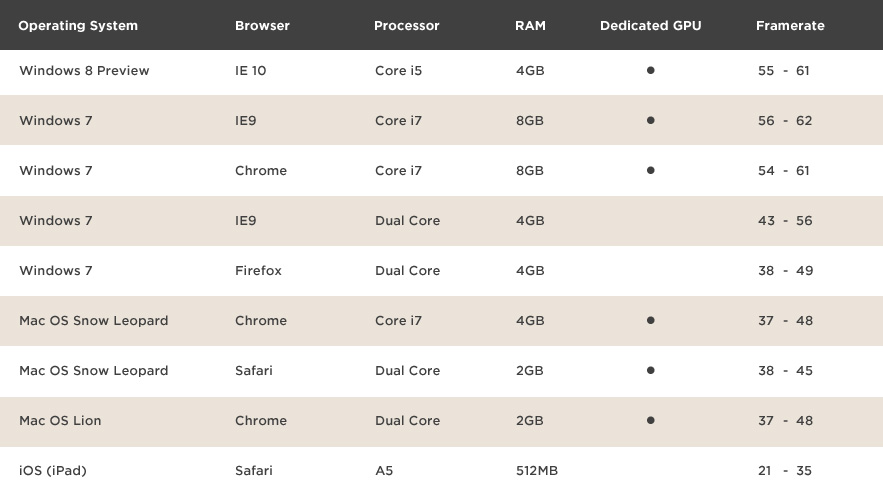Viewport: 883px width, 497px height.
Task: Click the Processor column header
Action: [406, 26]
